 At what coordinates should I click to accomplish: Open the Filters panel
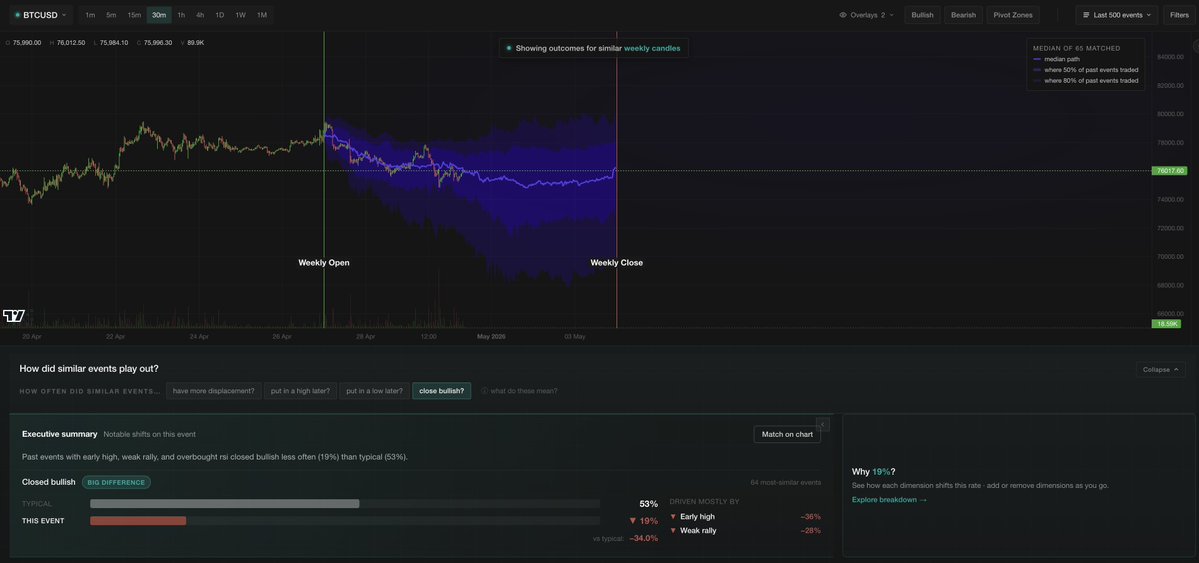click(x=1177, y=15)
